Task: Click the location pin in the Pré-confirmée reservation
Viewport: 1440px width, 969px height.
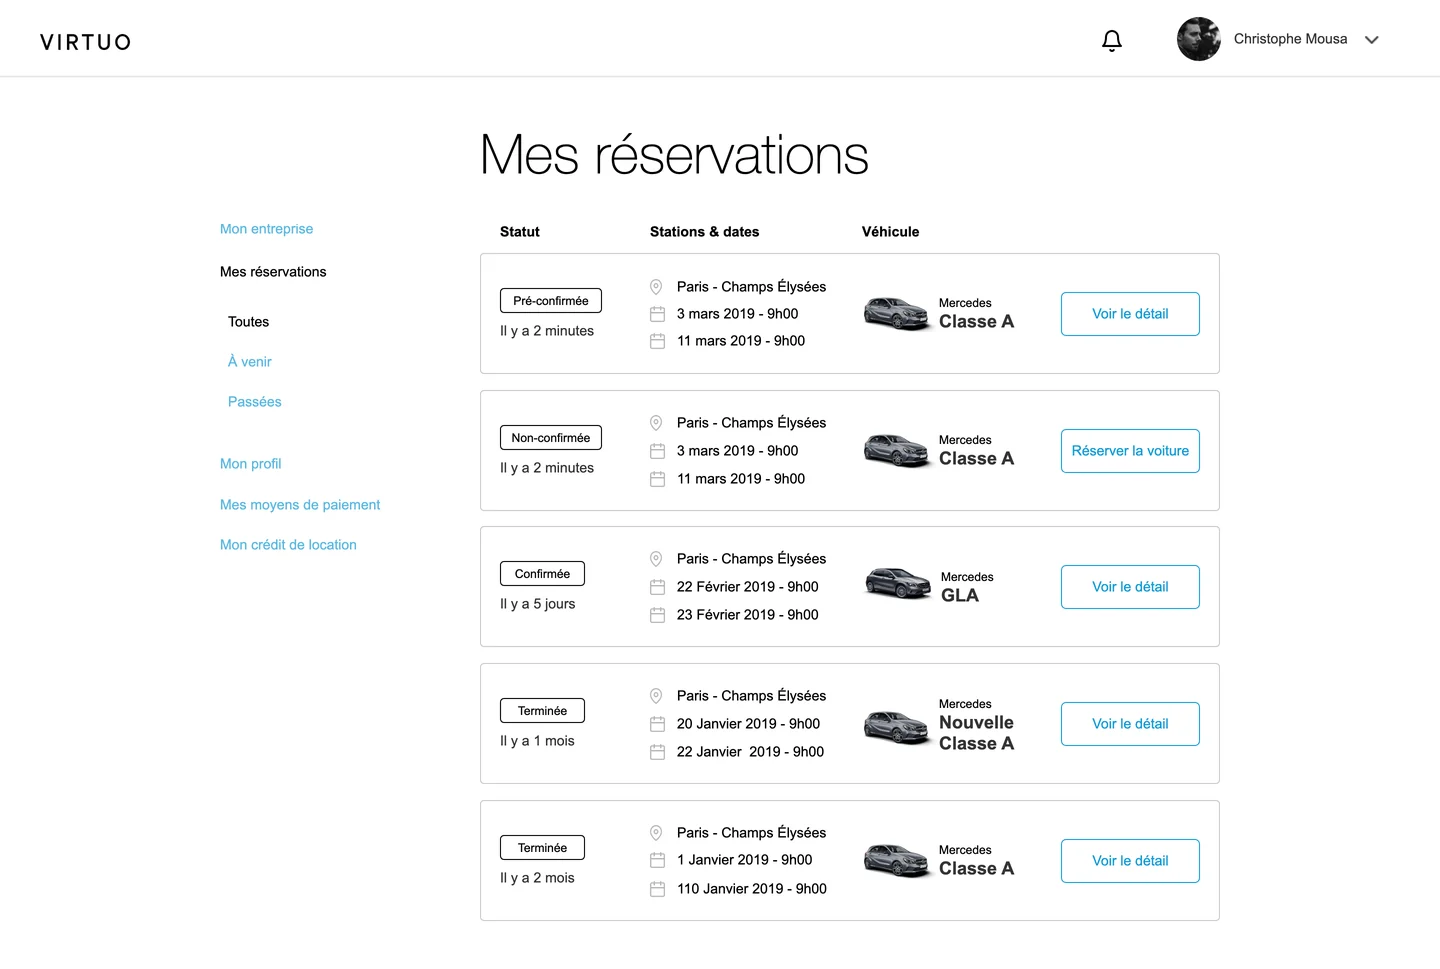Action: tap(657, 287)
